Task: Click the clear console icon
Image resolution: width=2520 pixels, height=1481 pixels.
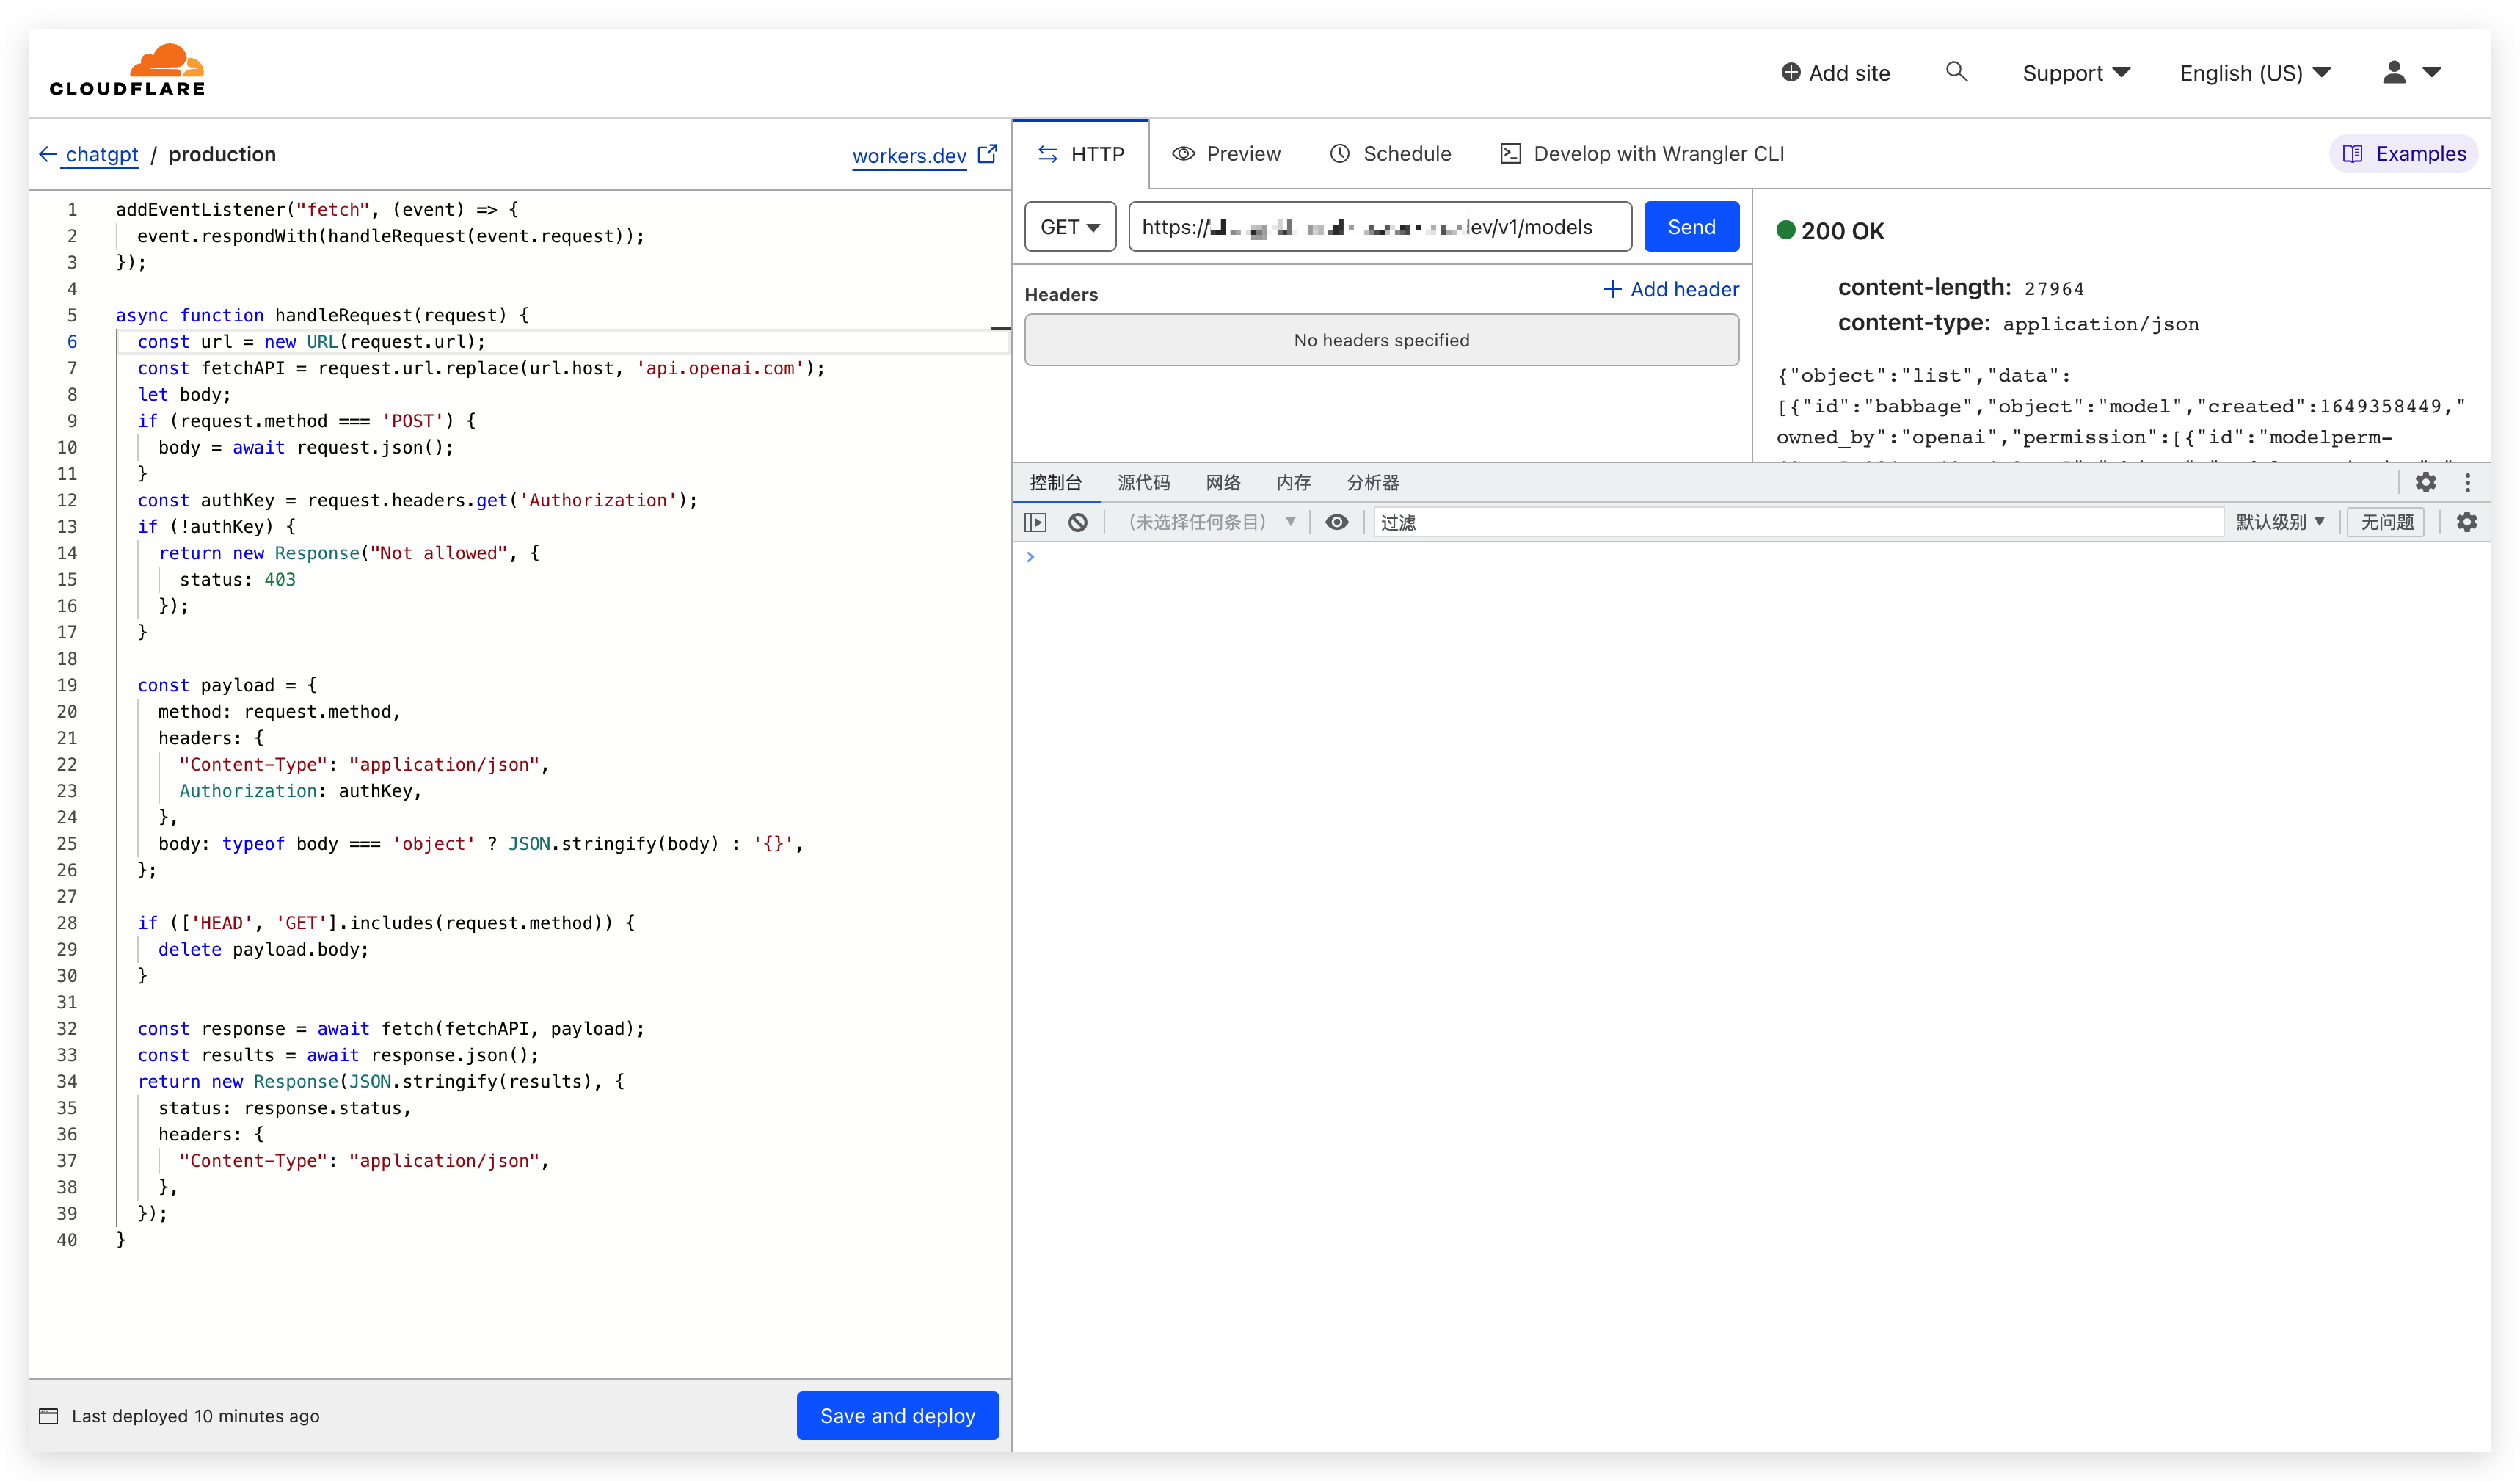Action: click(1077, 522)
